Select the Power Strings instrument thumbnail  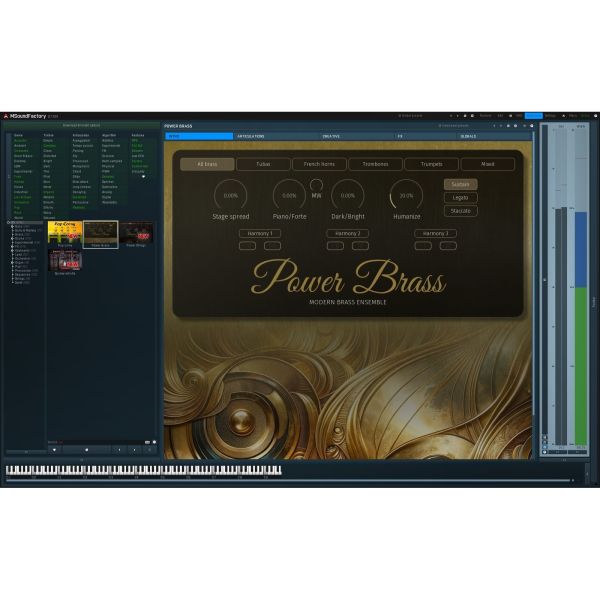(136, 234)
